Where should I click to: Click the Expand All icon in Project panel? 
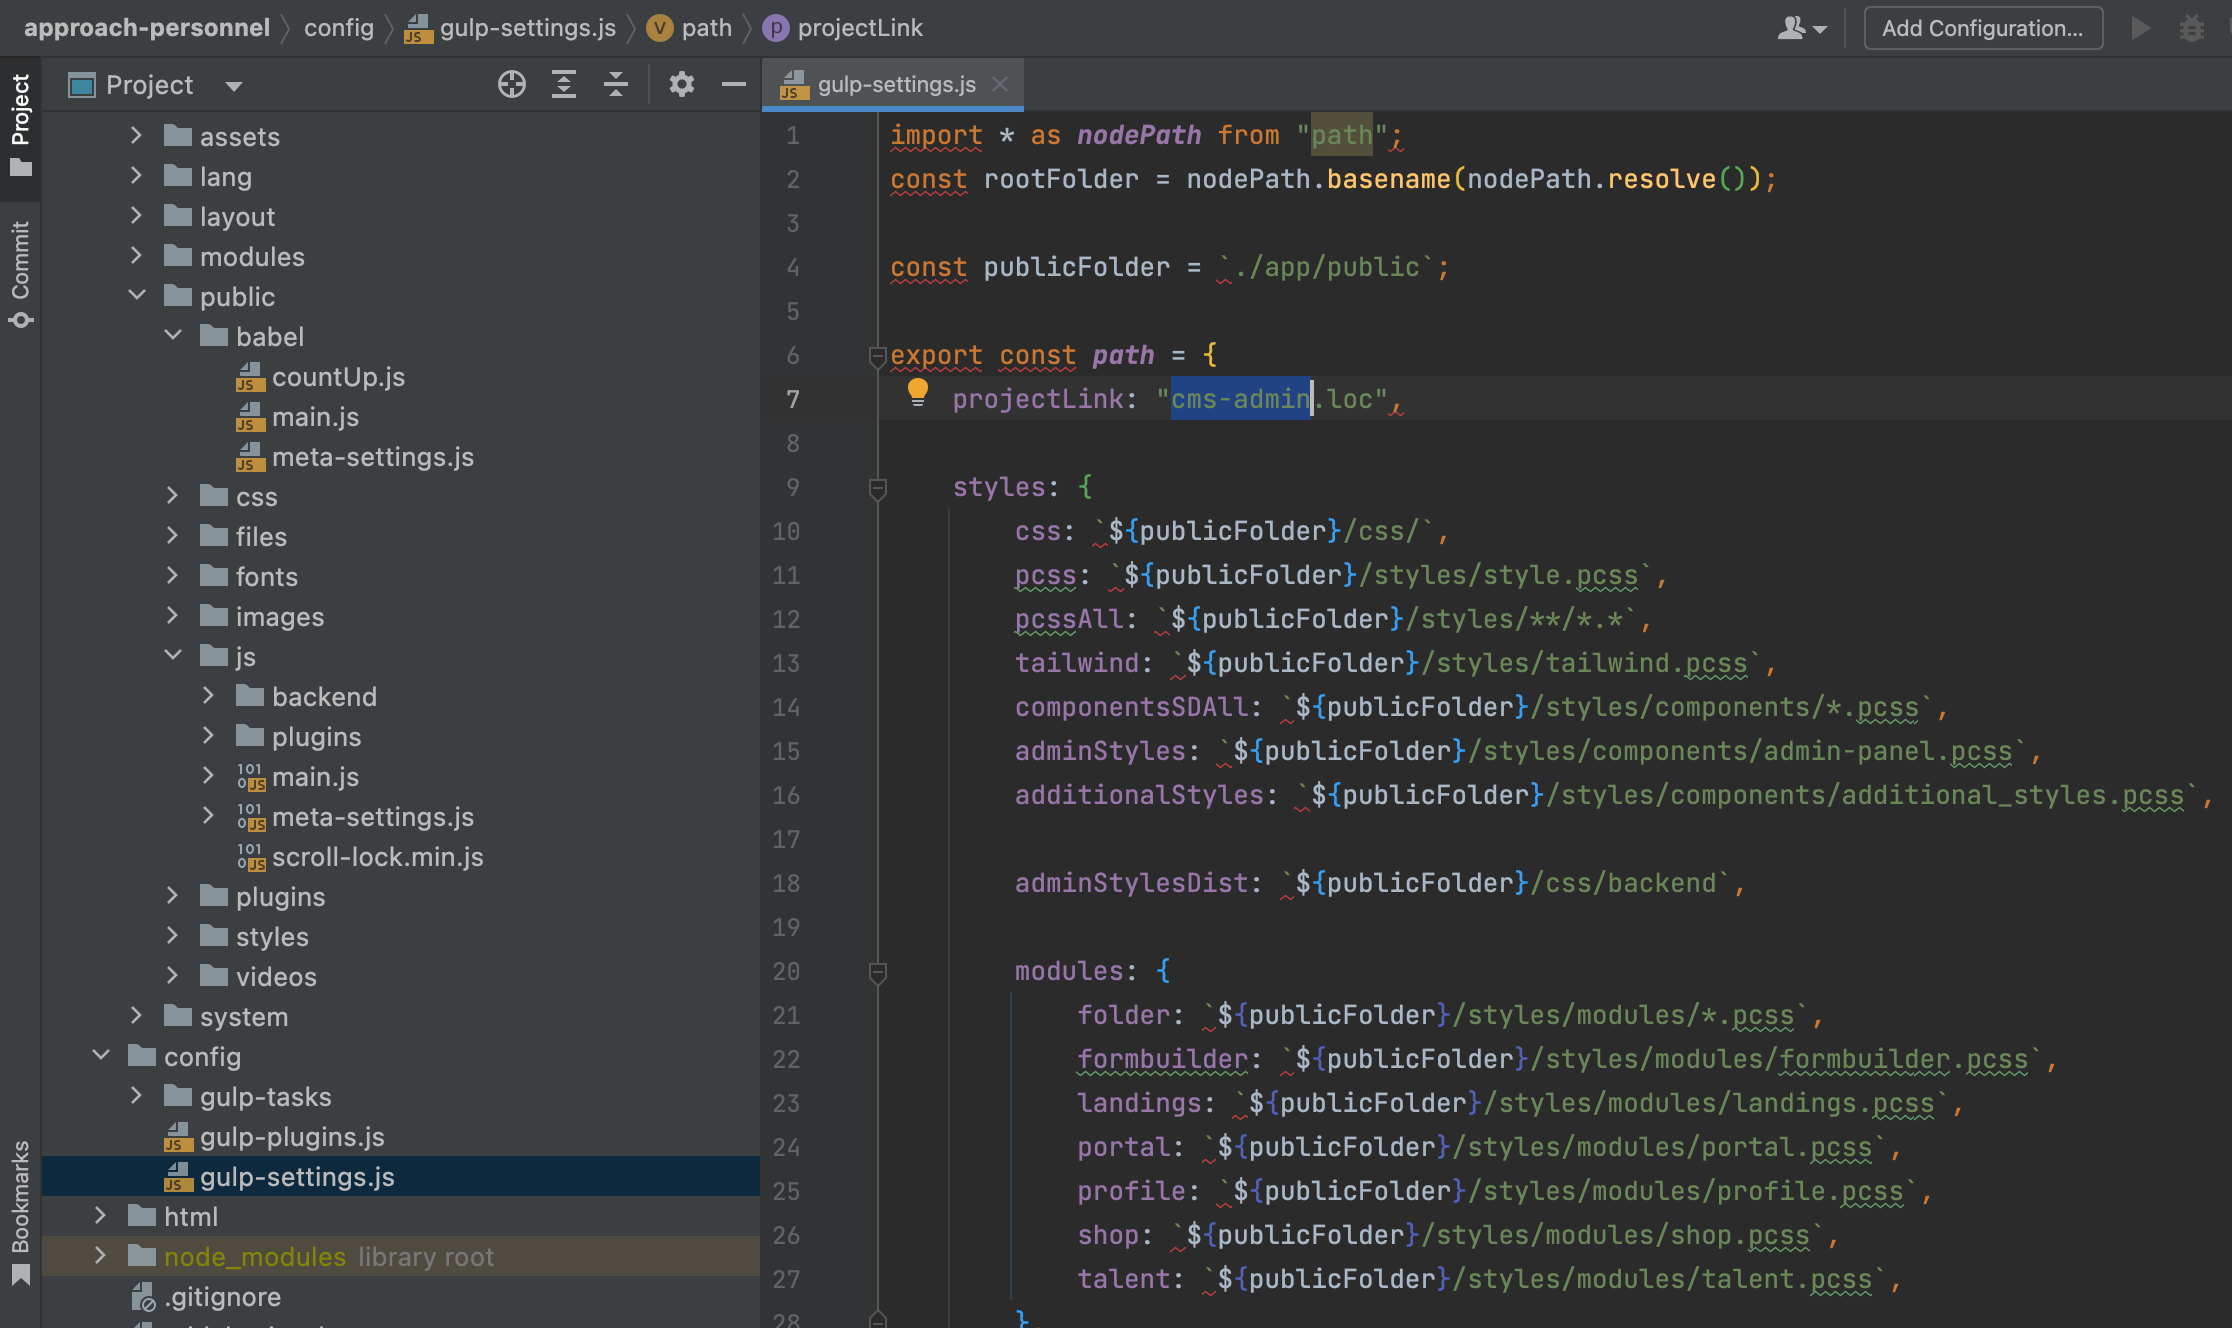coord(564,85)
